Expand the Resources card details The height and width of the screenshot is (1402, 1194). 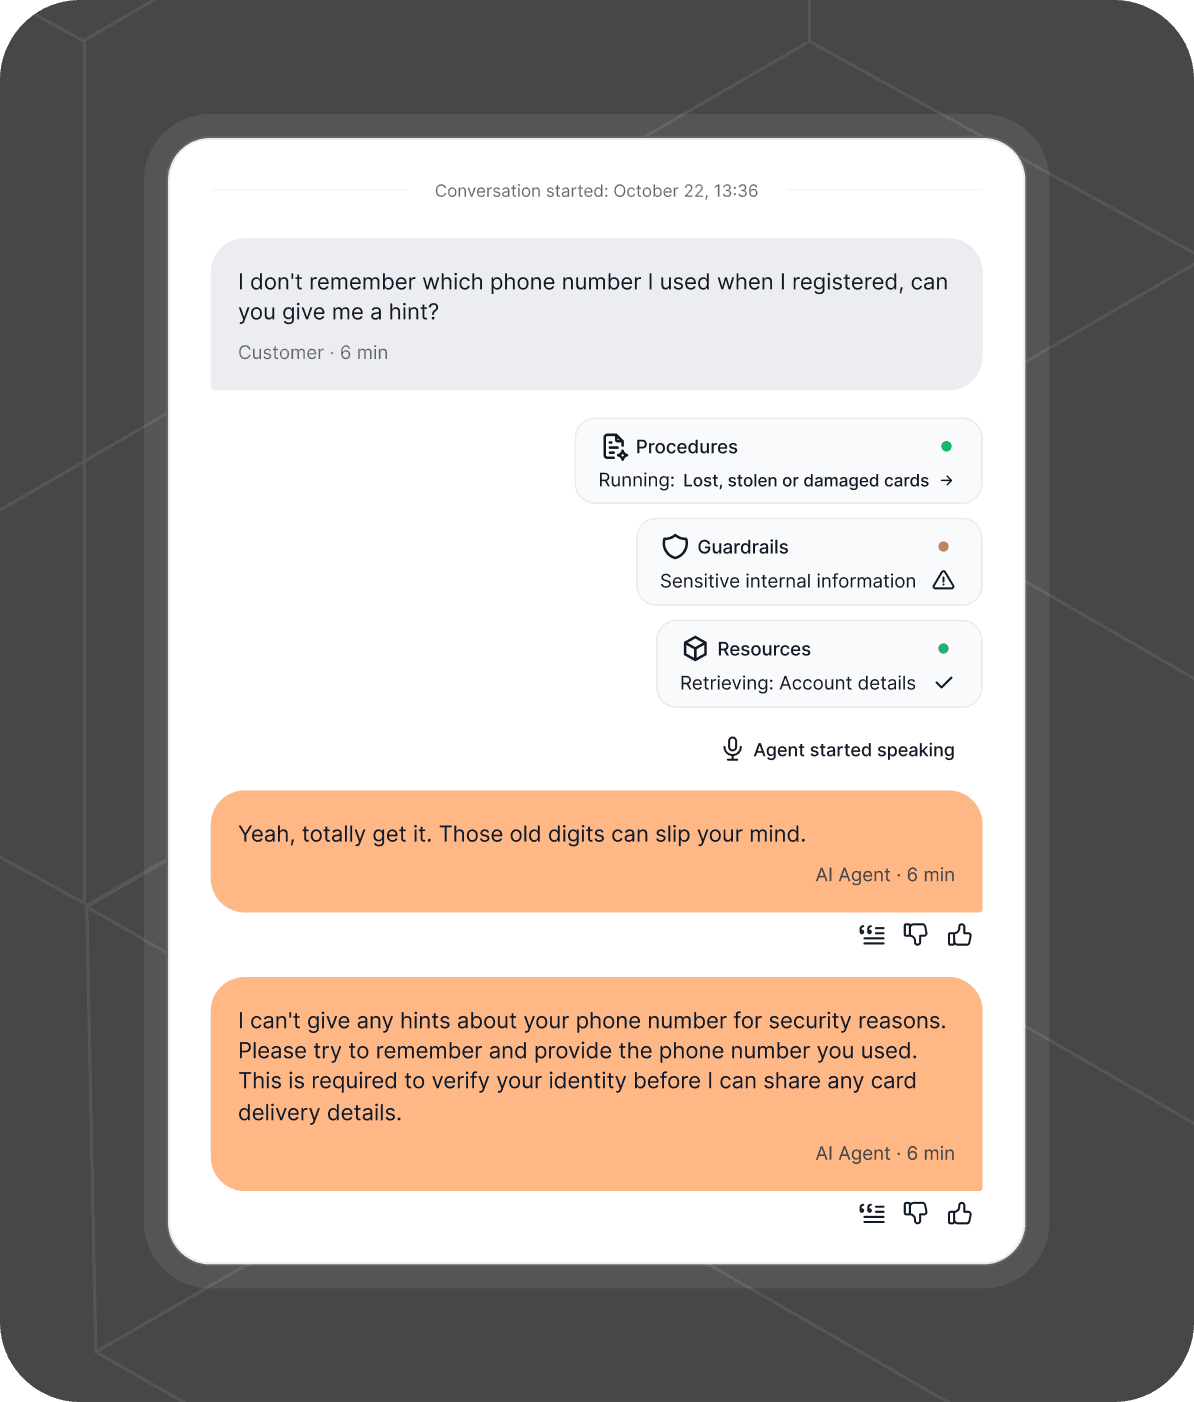tap(818, 664)
